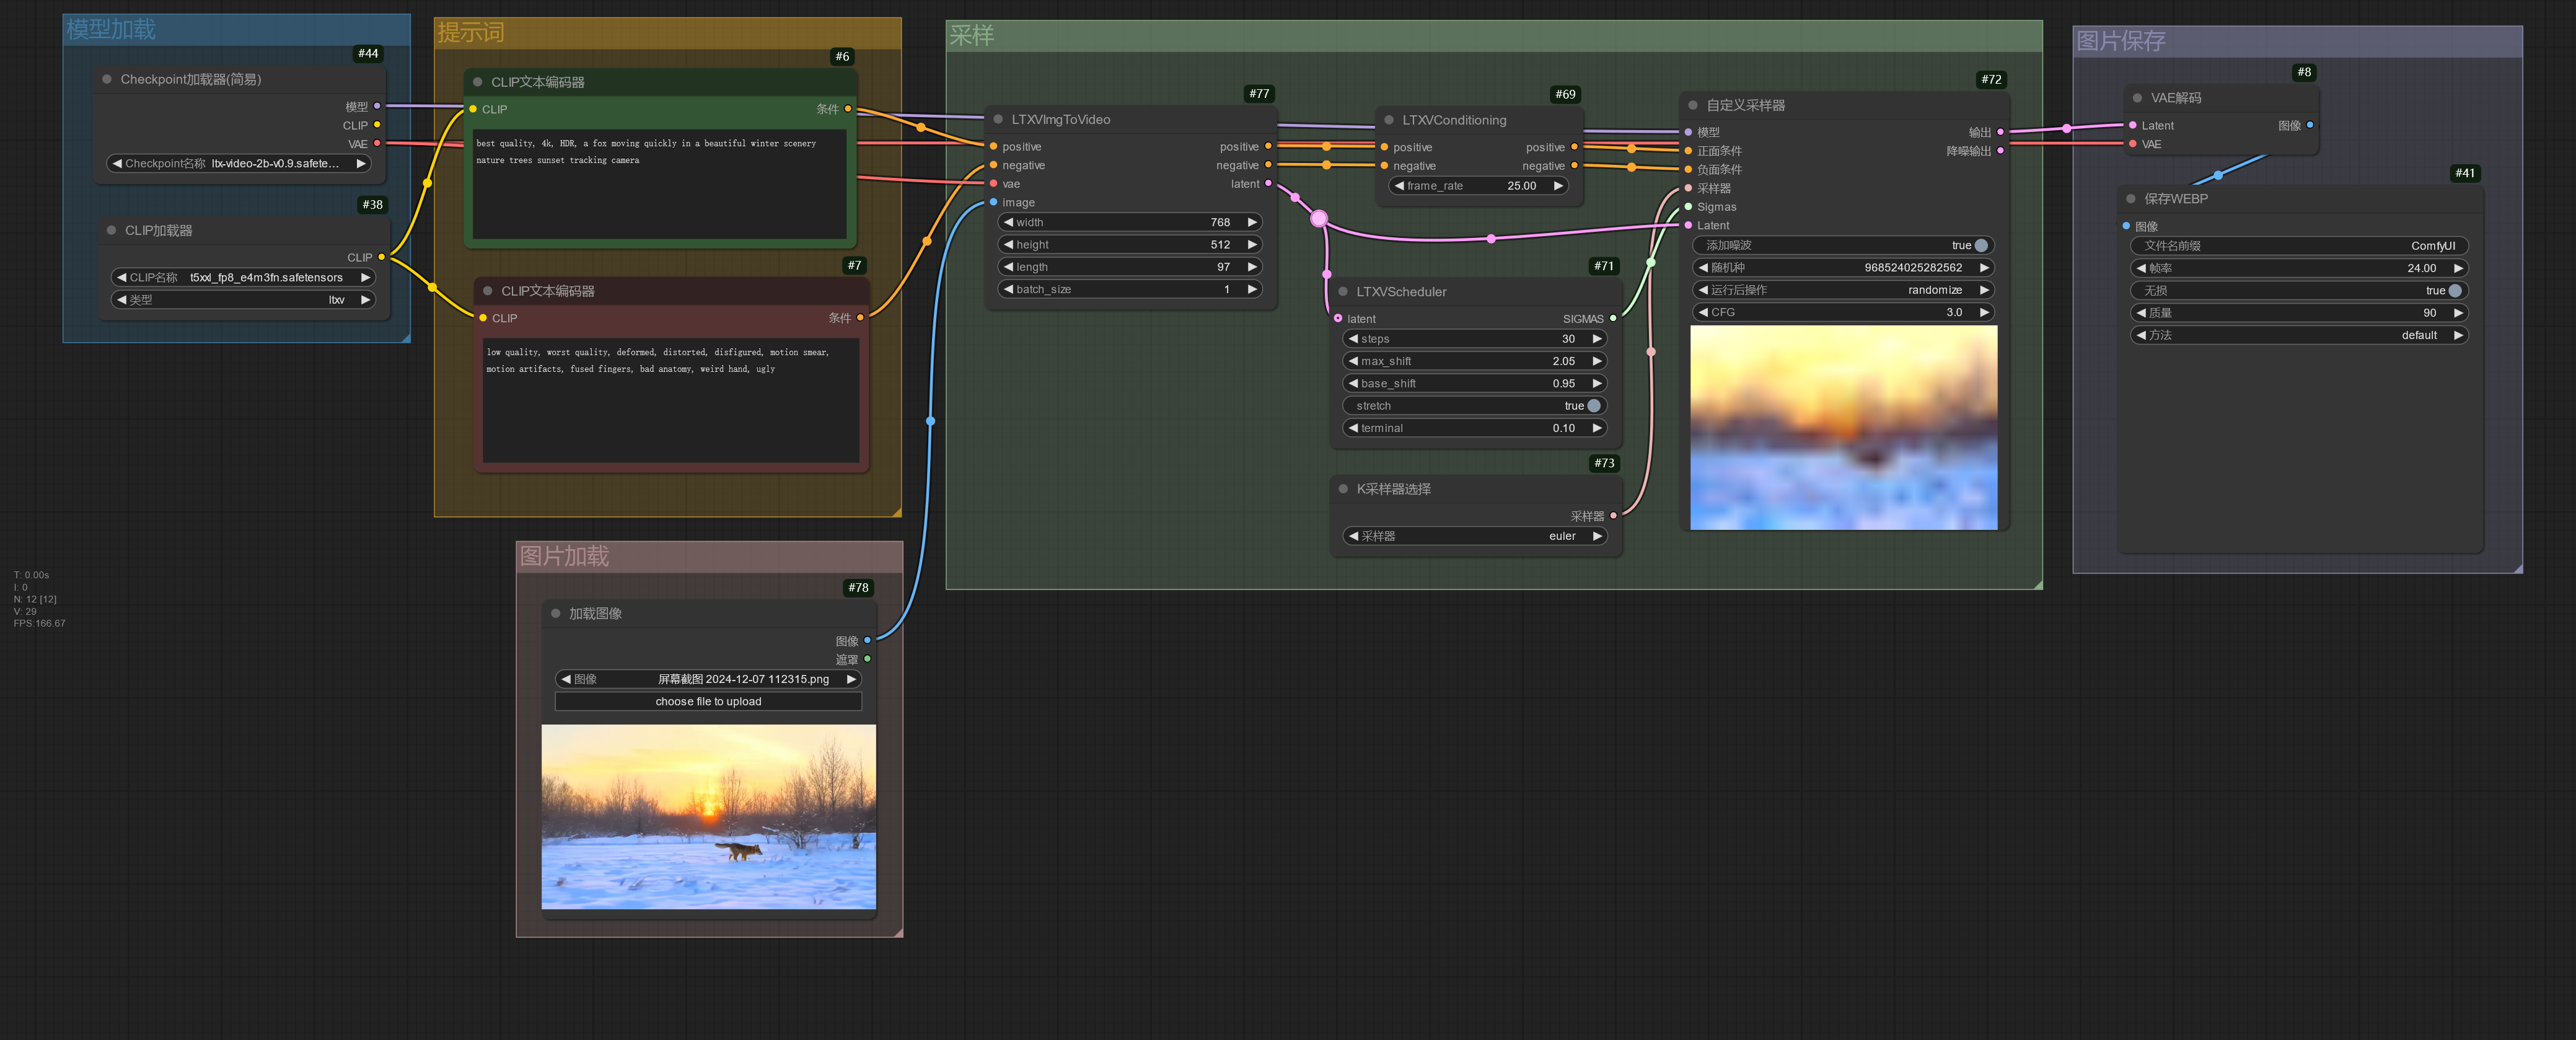Click the 保存WEBP node collapse dot

tap(2130, 199)
